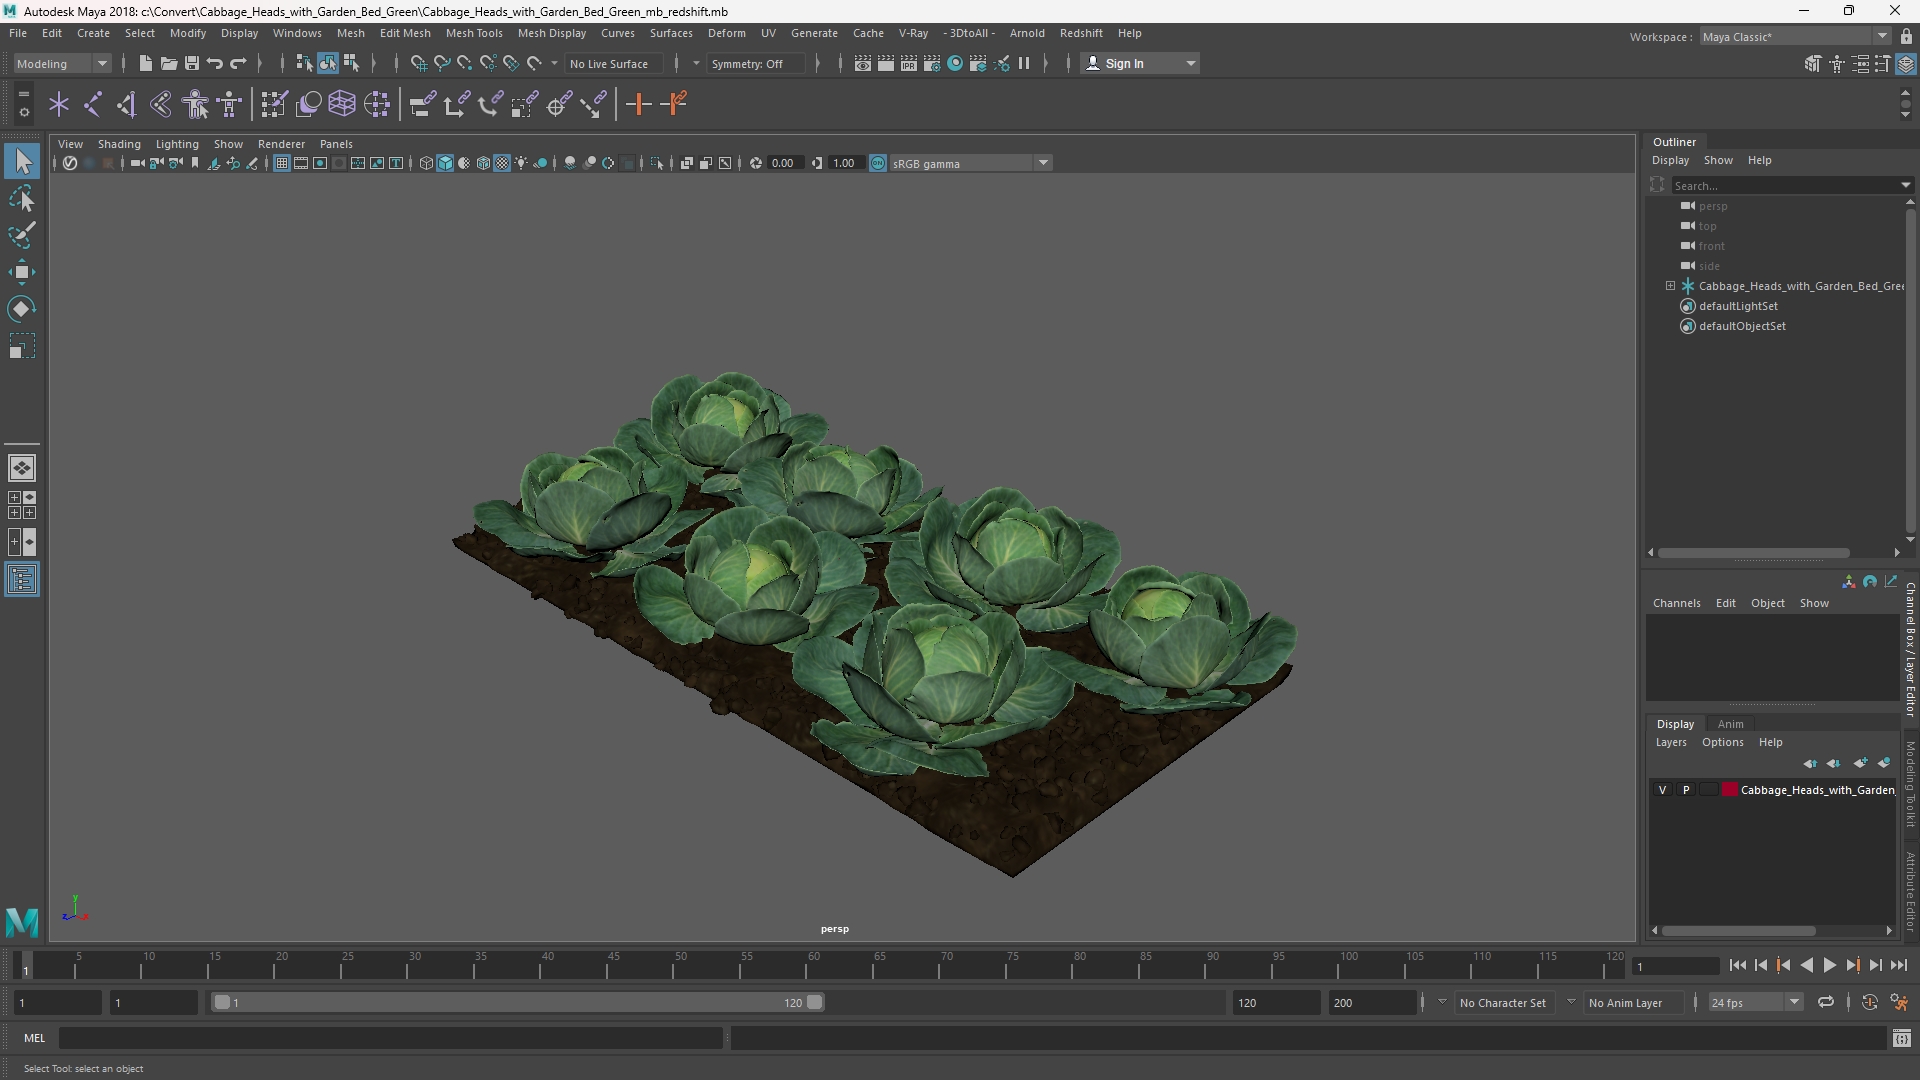Toggle the playback loop button
Screen dimensions: 1920x1080
pyautogui.click(x=1826, y=1002)
